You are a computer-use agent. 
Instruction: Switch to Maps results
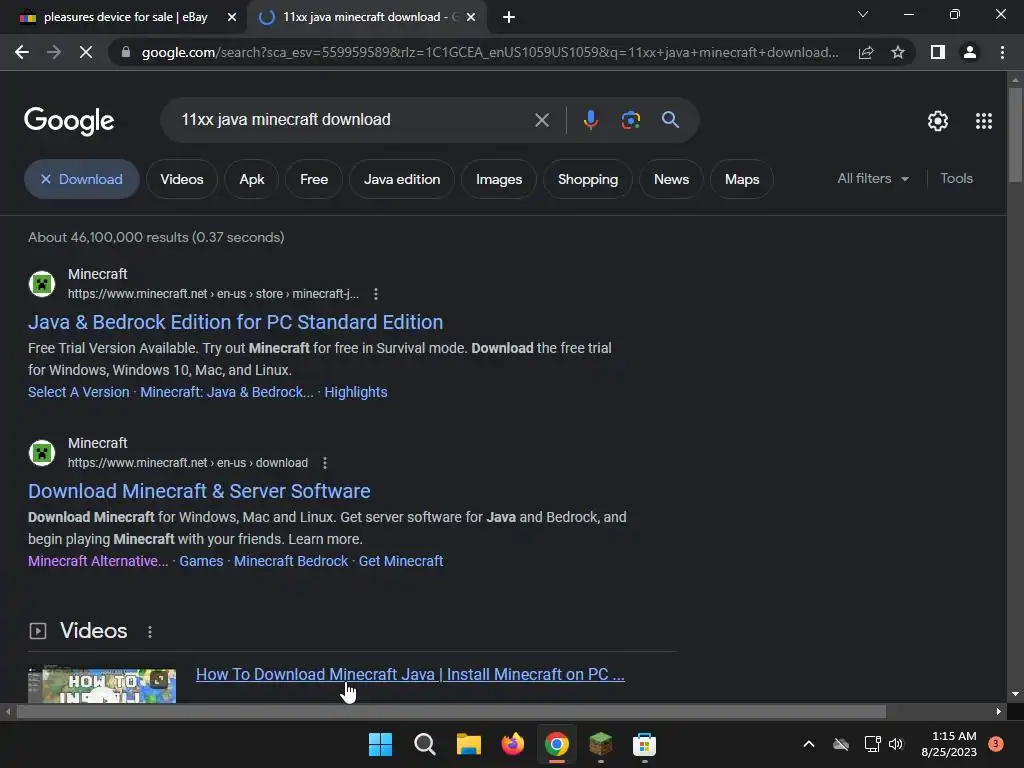point(742,179)
